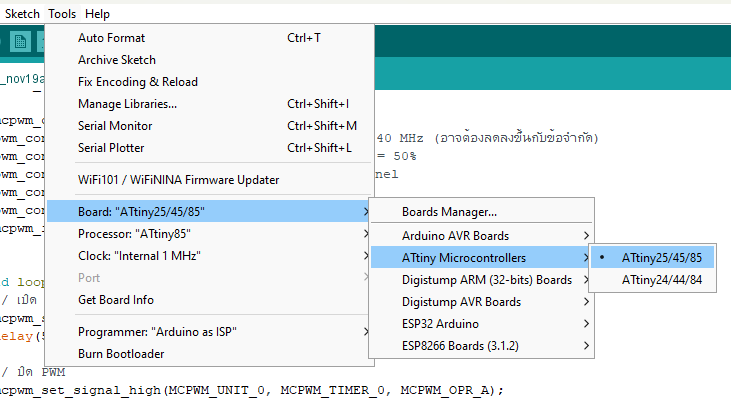Click the PWM comment line

tap(33, 372)
